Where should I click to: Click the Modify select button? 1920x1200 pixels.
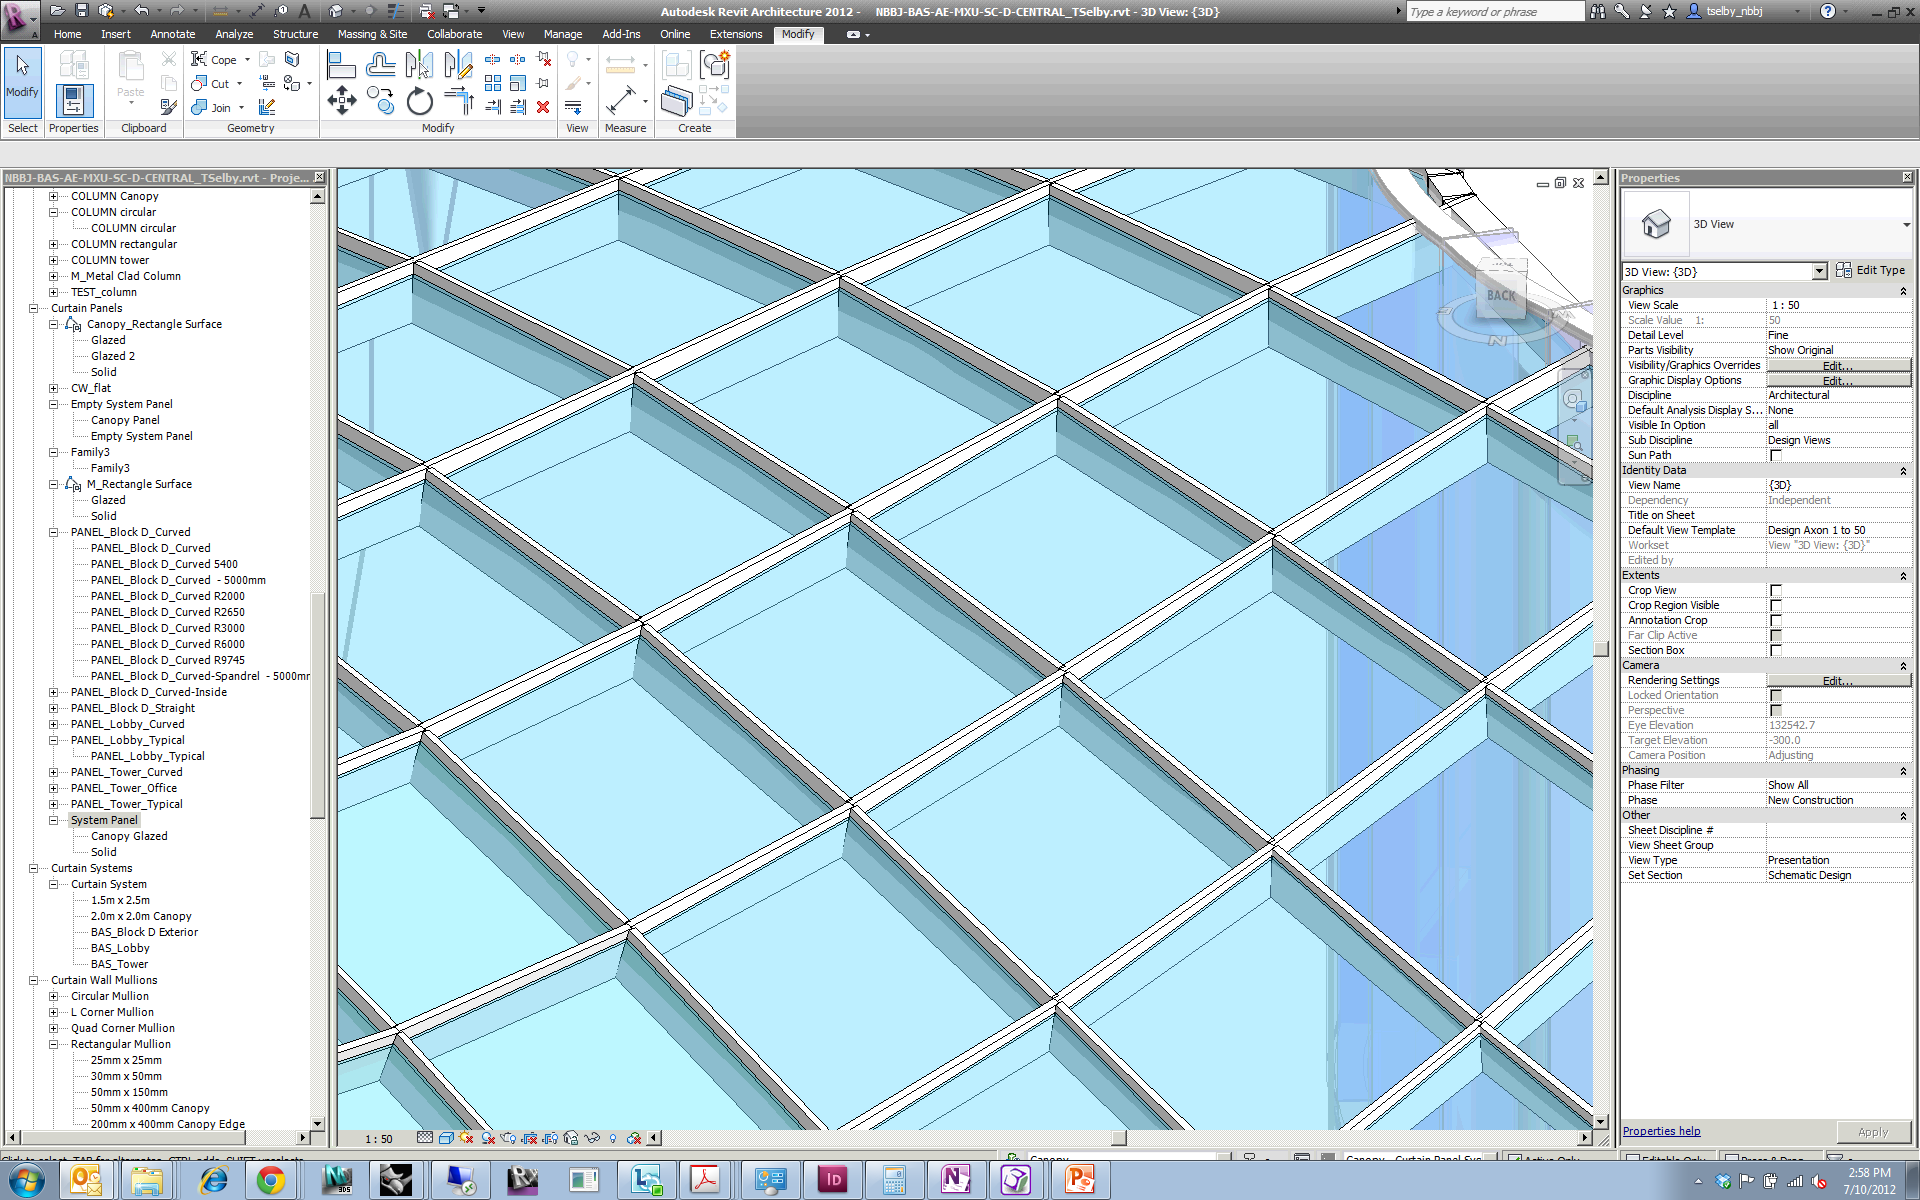tap(22, 81)
